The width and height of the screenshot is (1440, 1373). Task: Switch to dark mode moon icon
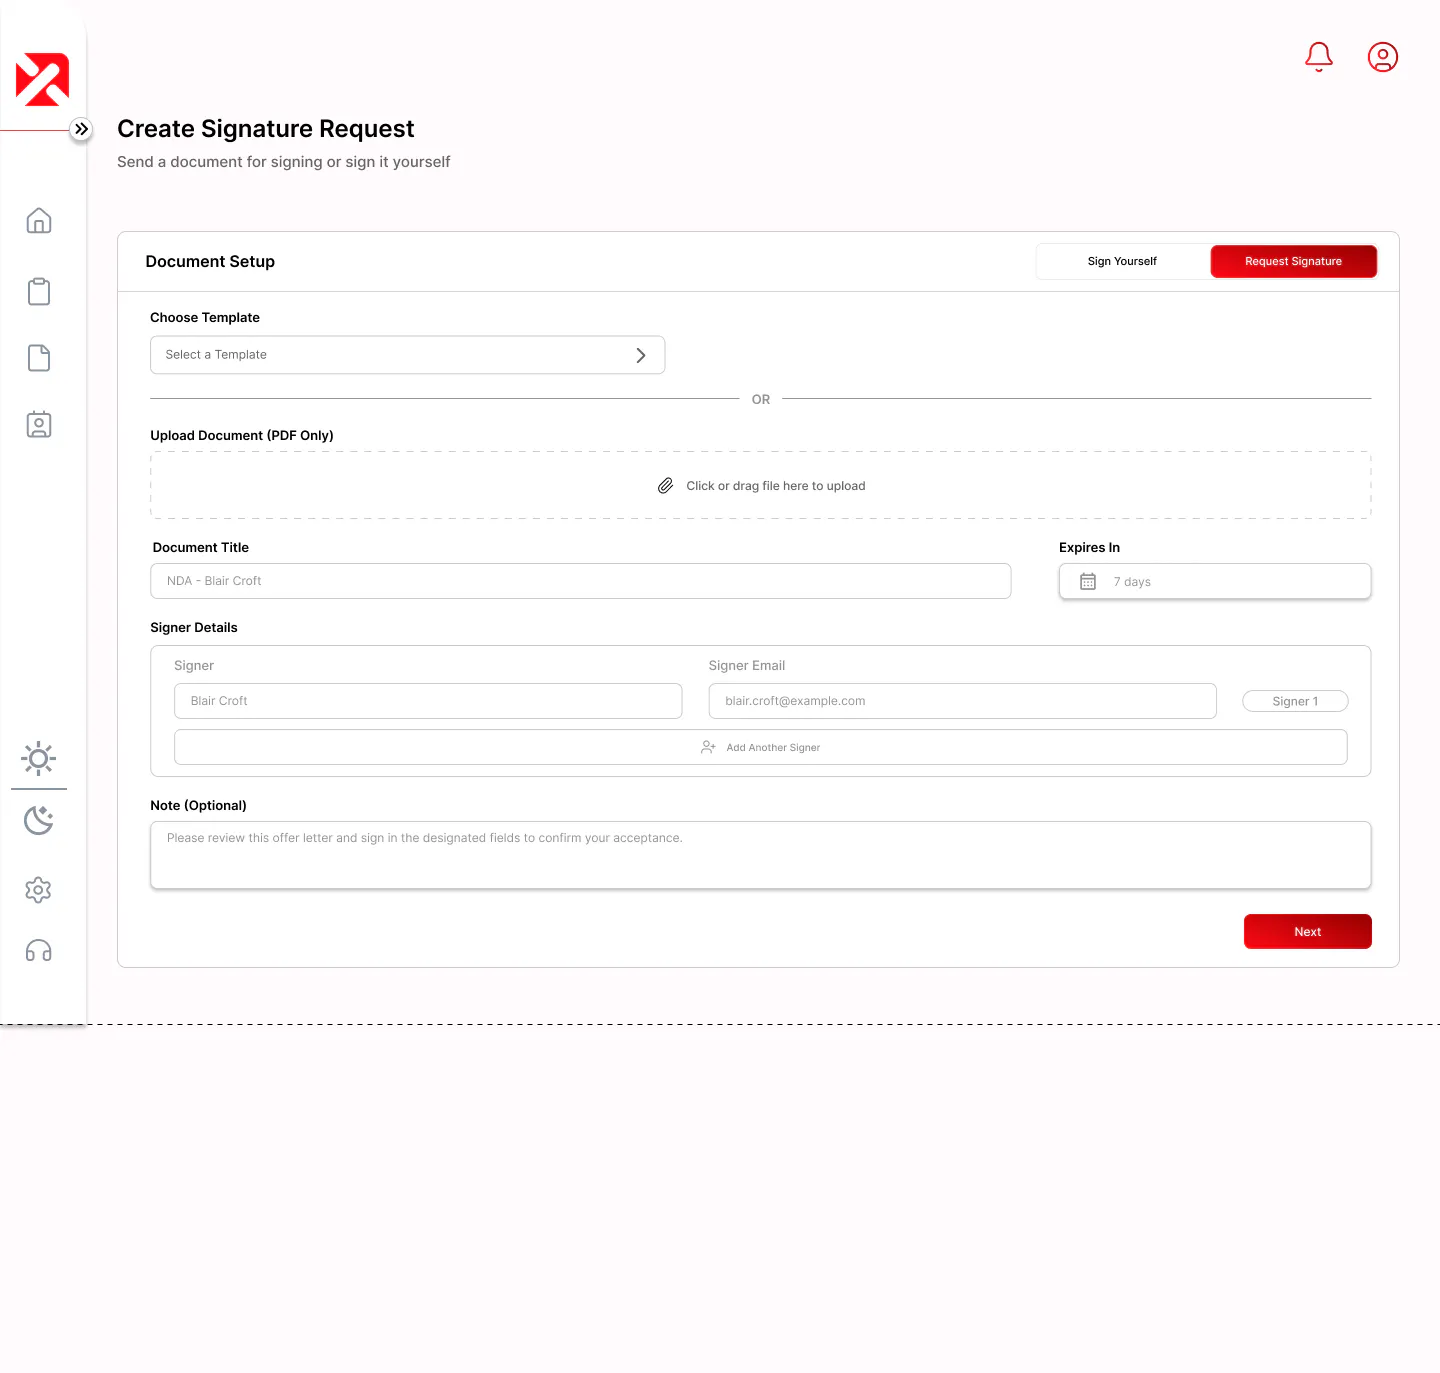pyautogui.click(x=39, y=820)
